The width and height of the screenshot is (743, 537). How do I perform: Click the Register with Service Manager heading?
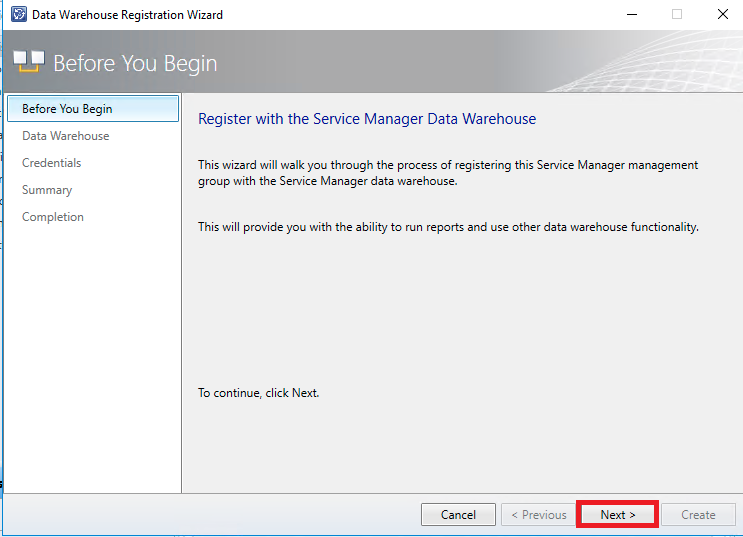(367, 119)
